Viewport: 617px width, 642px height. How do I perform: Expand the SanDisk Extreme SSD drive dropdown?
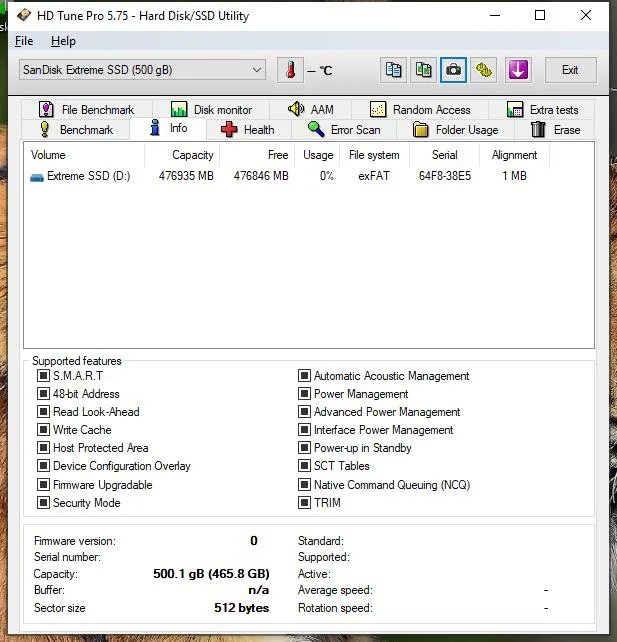pos(142,70)
